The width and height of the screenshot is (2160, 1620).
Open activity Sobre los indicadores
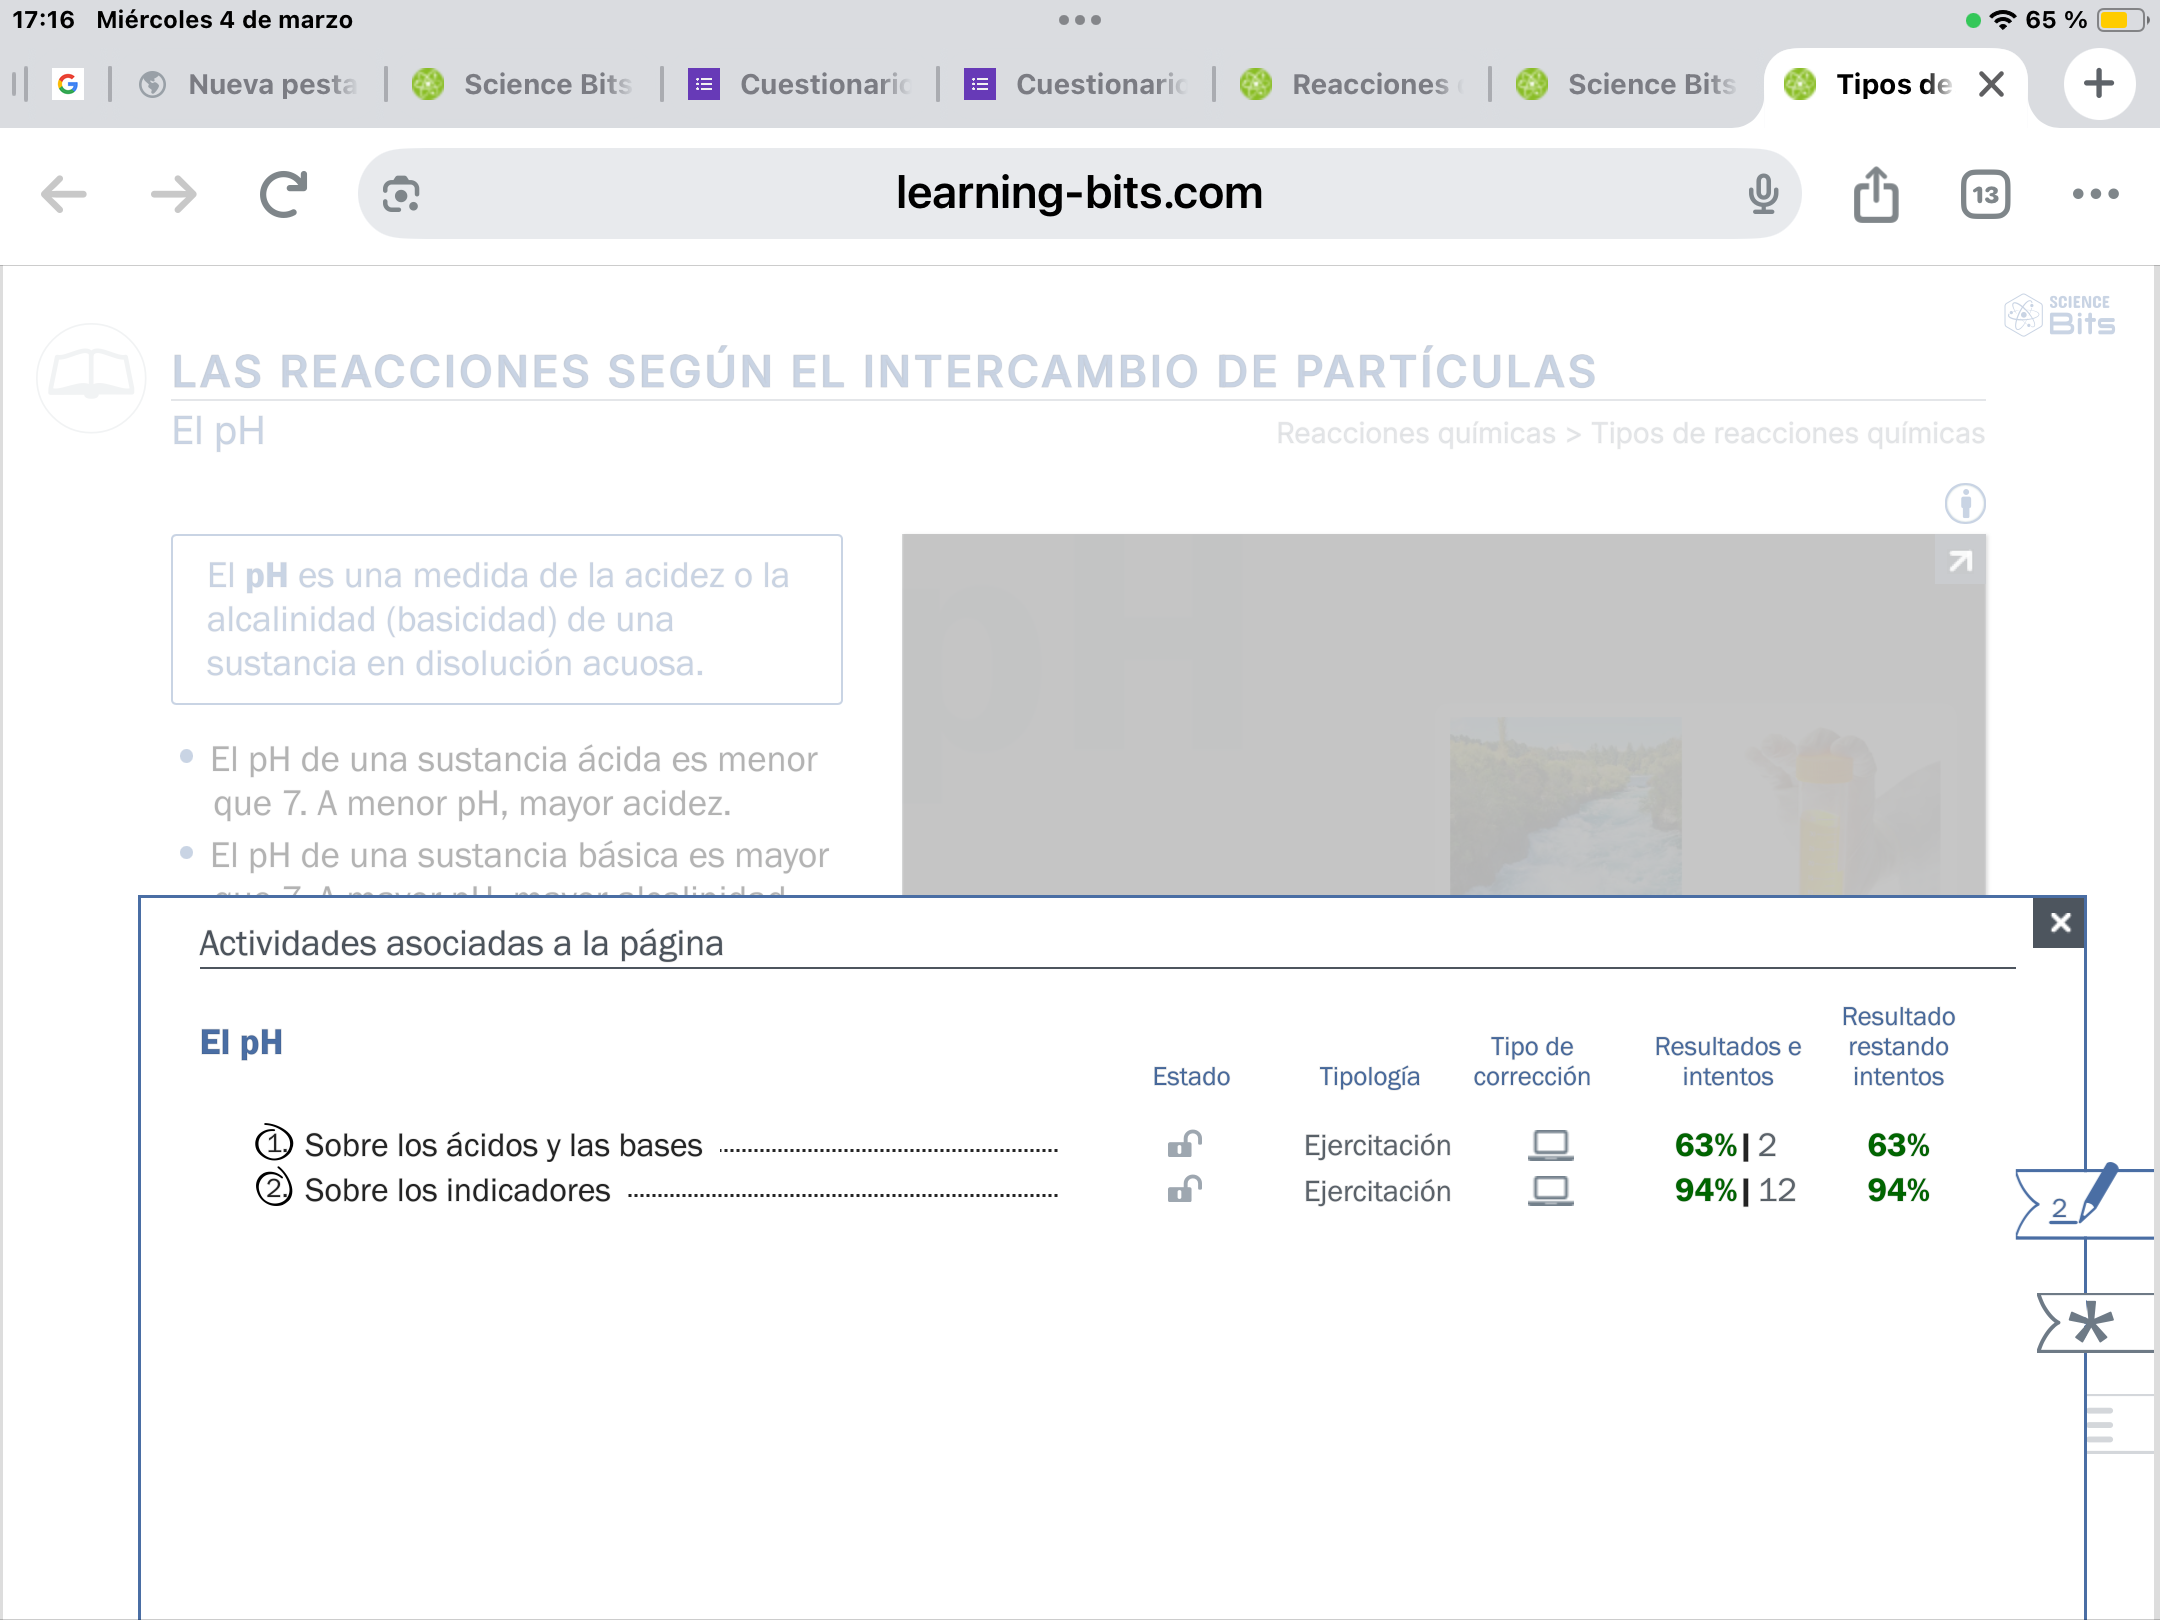pos(457,1190)
